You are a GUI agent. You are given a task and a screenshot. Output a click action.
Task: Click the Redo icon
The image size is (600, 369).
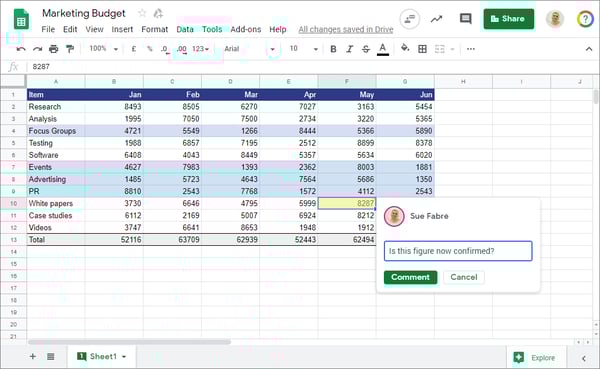[x=38, y=49]
